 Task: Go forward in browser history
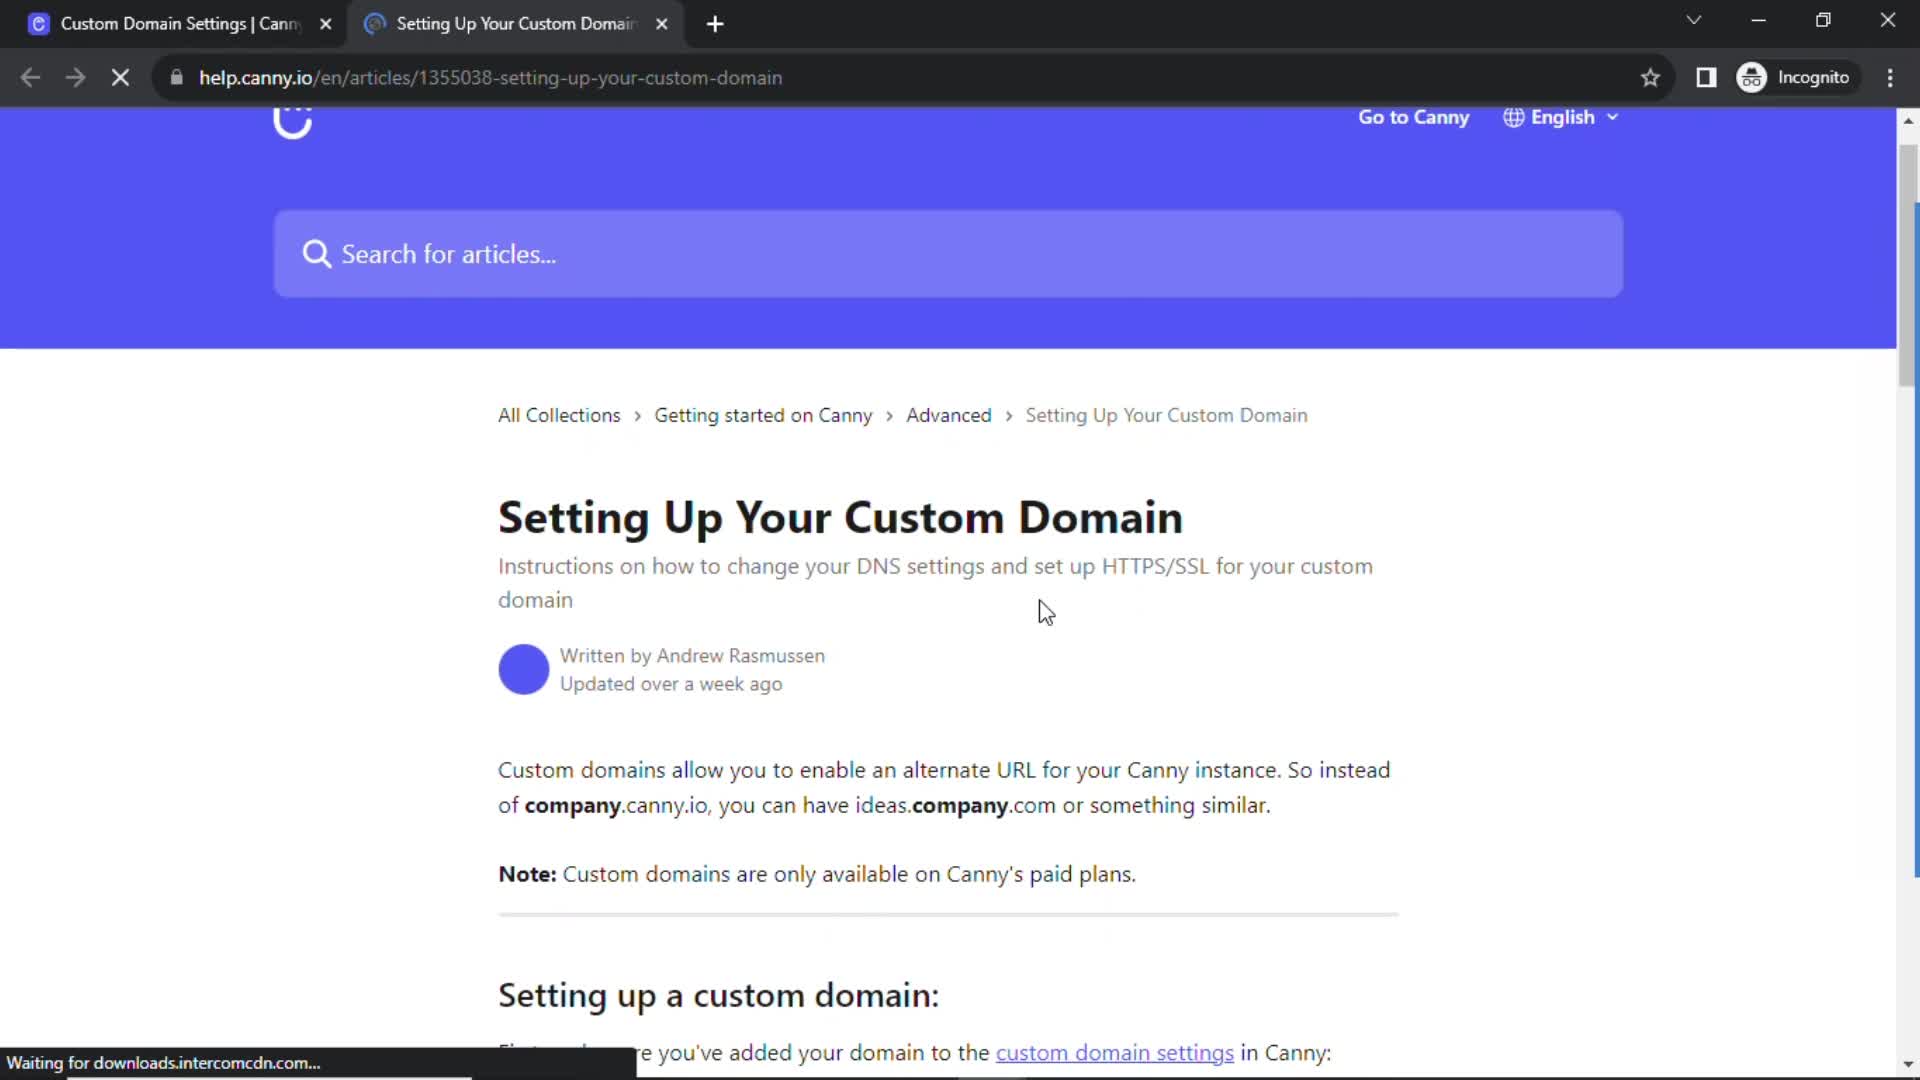tap(75, 78)
